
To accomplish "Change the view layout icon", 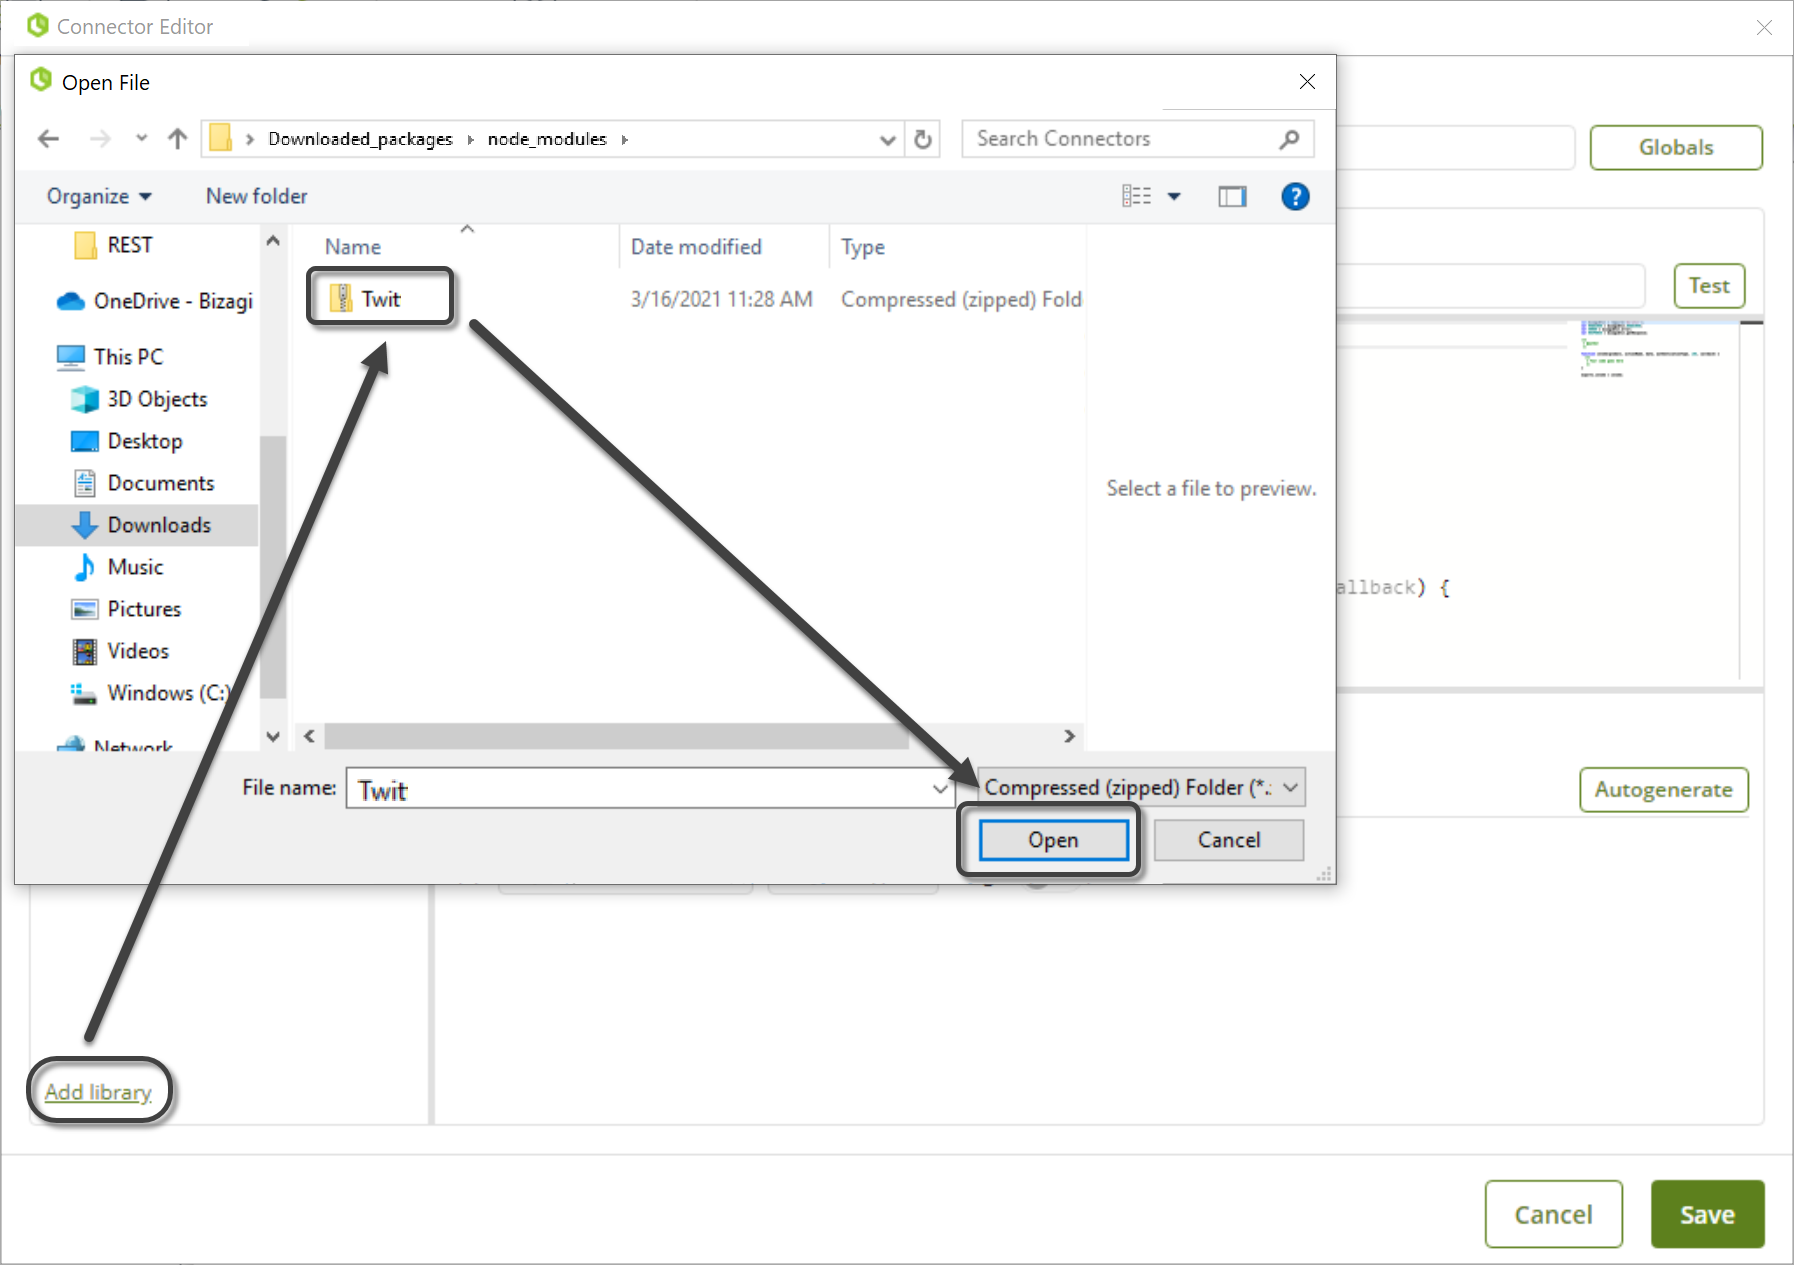I will 1136,196.
